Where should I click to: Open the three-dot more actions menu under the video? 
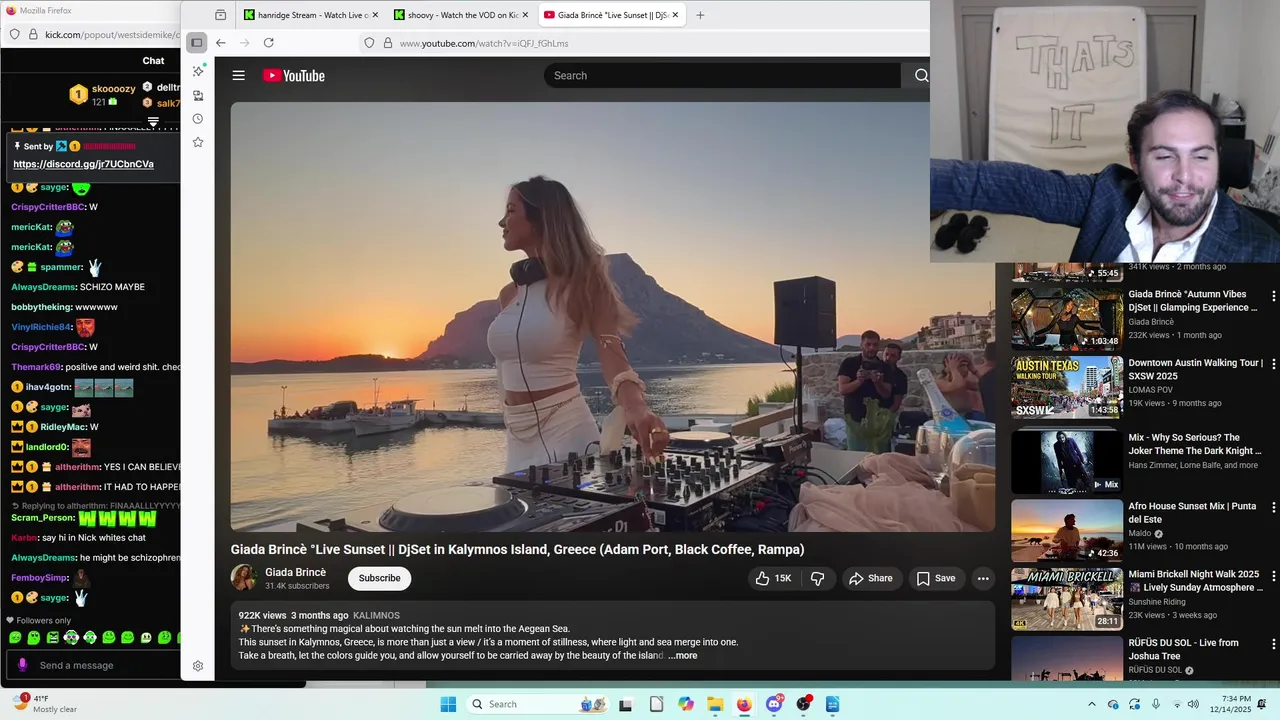(x=983, y=578)
